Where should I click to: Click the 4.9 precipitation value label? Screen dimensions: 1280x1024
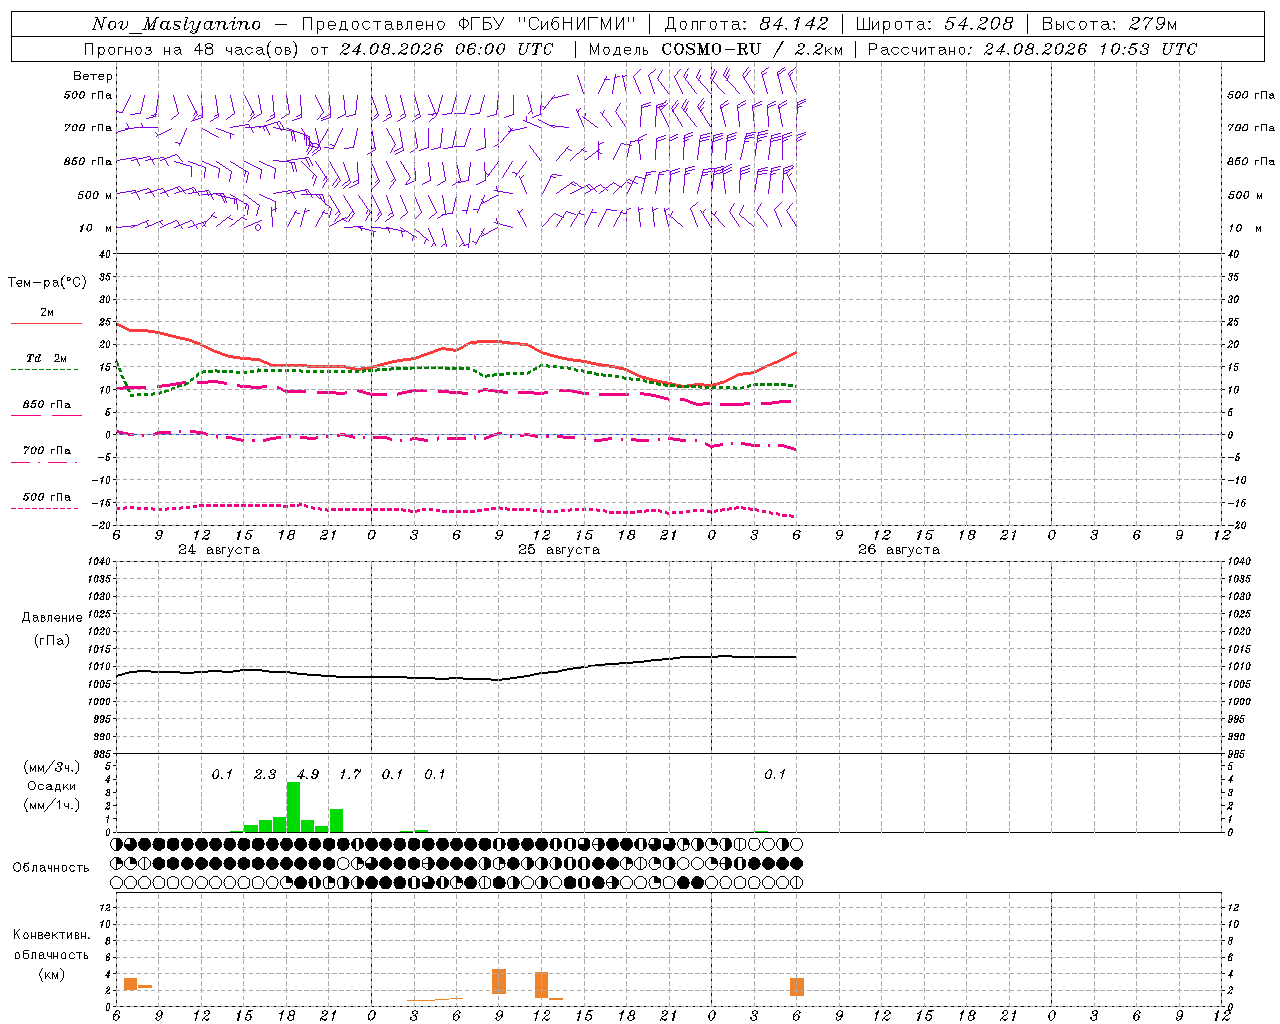coord(308,774)
